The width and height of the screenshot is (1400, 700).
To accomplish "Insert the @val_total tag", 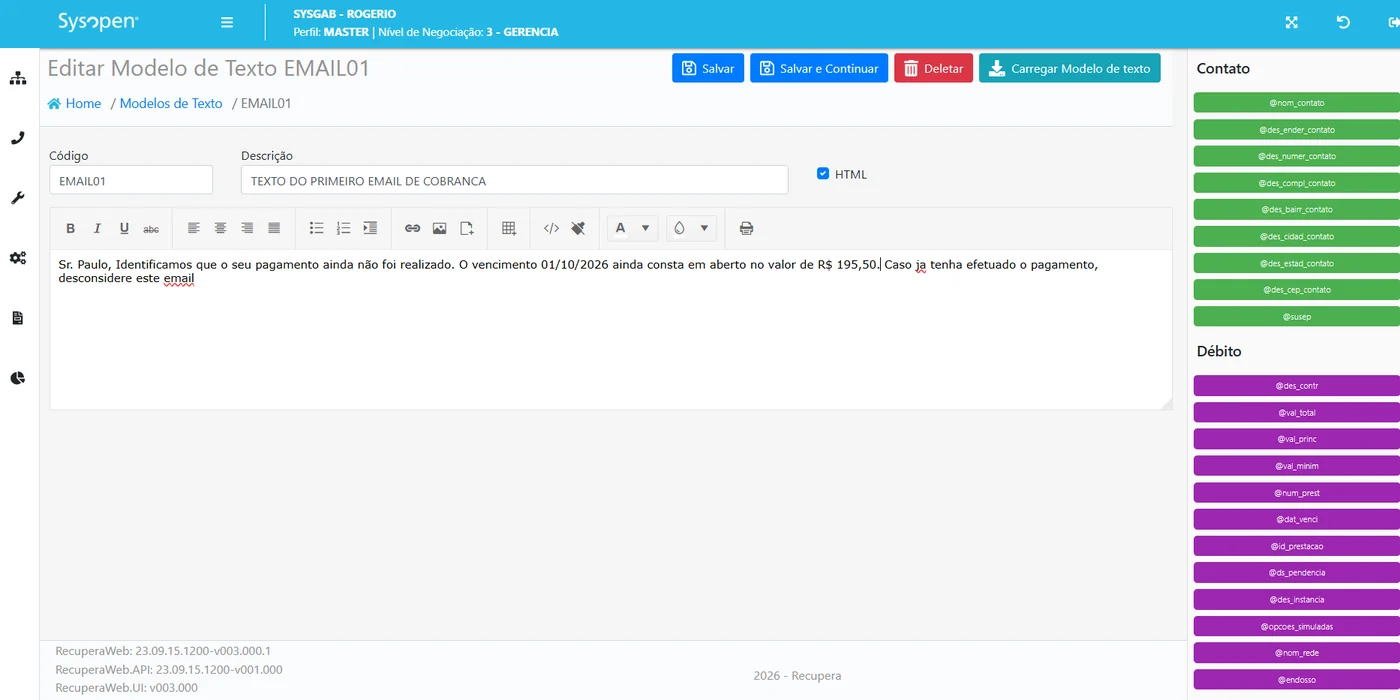I will pyautogui.click(x=1296, y=412).
